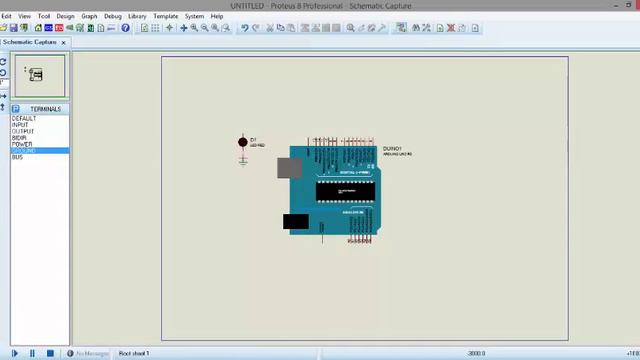Toggle the wire autorouter icon
The width and height of the screenshot is (640, 360).
[401, 27]
